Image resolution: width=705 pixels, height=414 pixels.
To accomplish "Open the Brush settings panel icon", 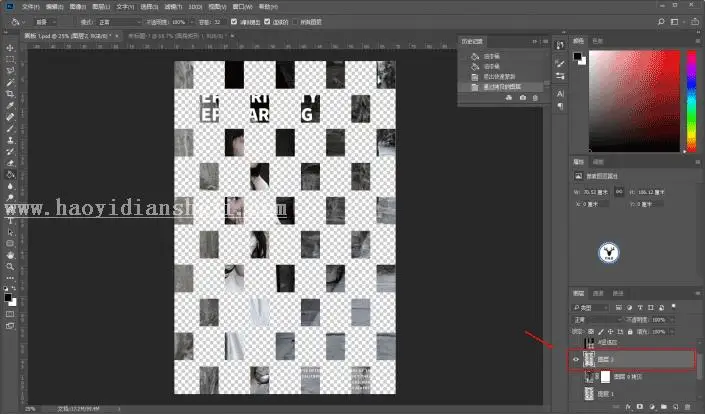I will tap(560, 63).
